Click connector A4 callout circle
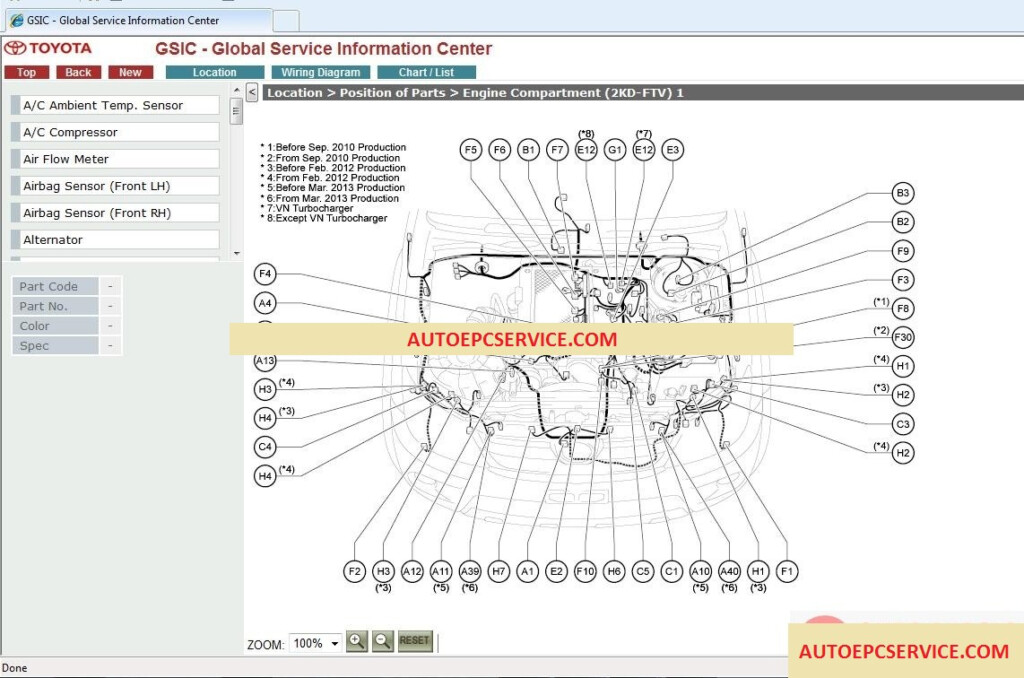 click(x=265, y=303)
